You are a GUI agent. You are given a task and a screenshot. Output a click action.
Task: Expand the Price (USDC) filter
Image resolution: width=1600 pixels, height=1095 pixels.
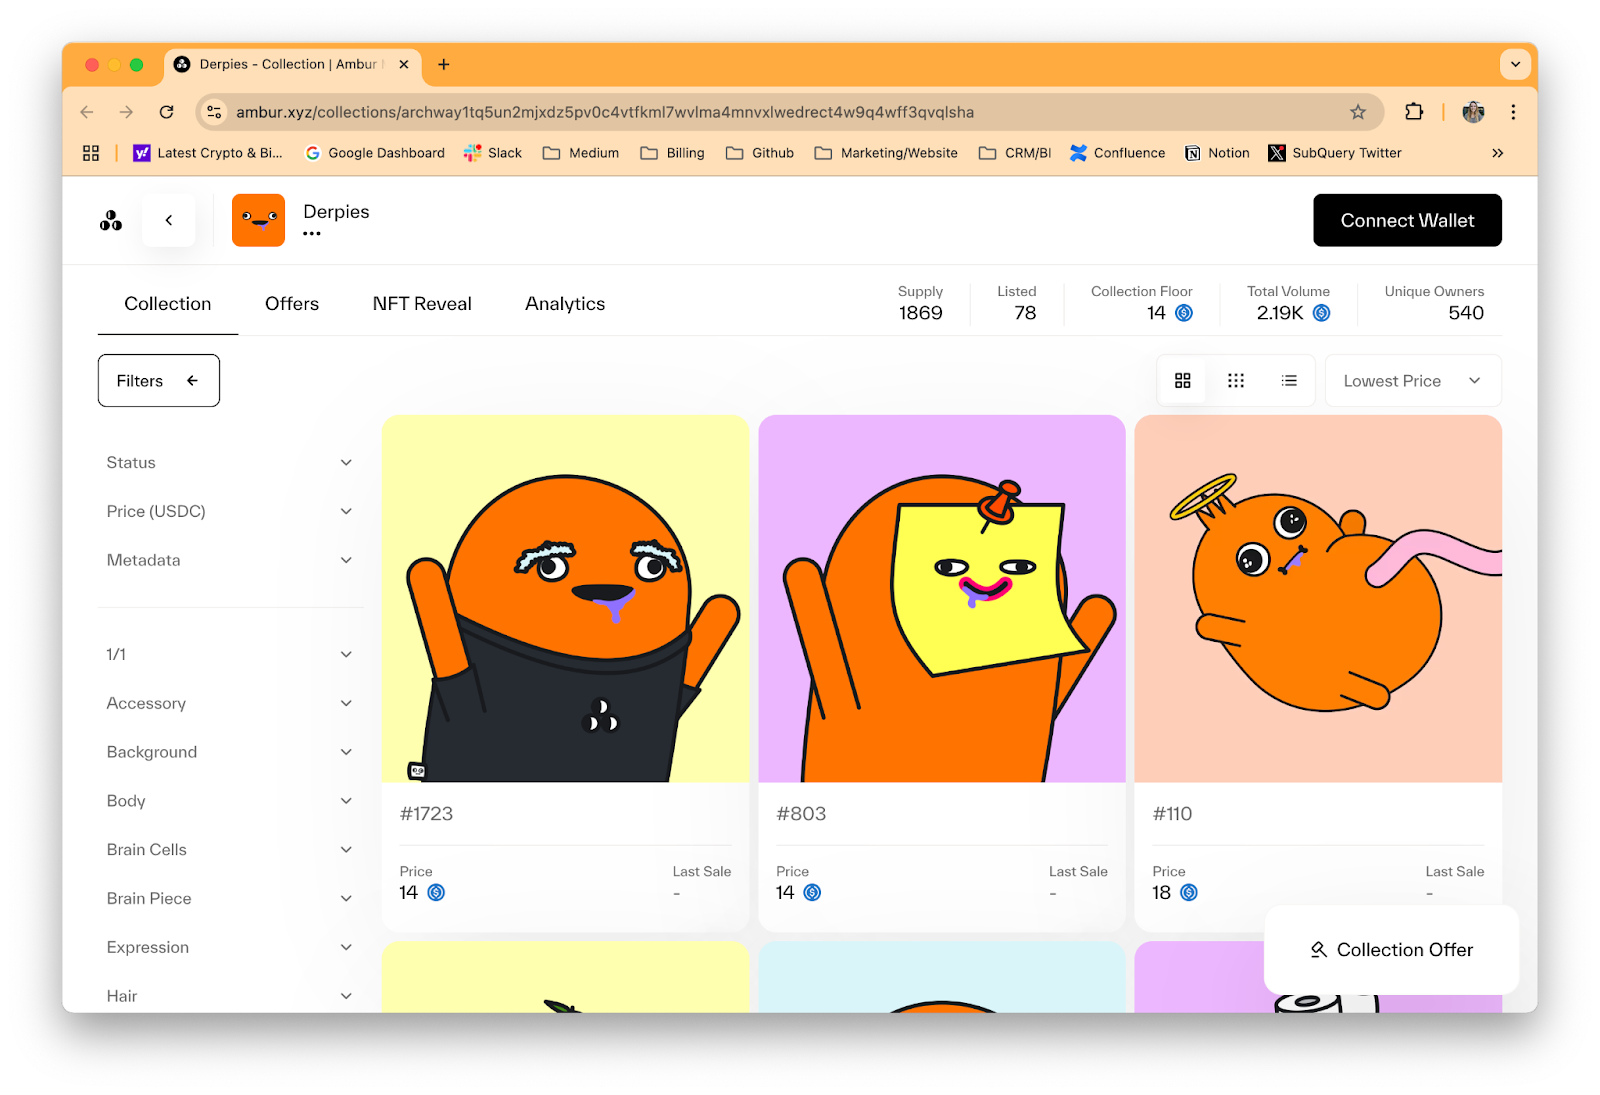(x=230, y=512)
